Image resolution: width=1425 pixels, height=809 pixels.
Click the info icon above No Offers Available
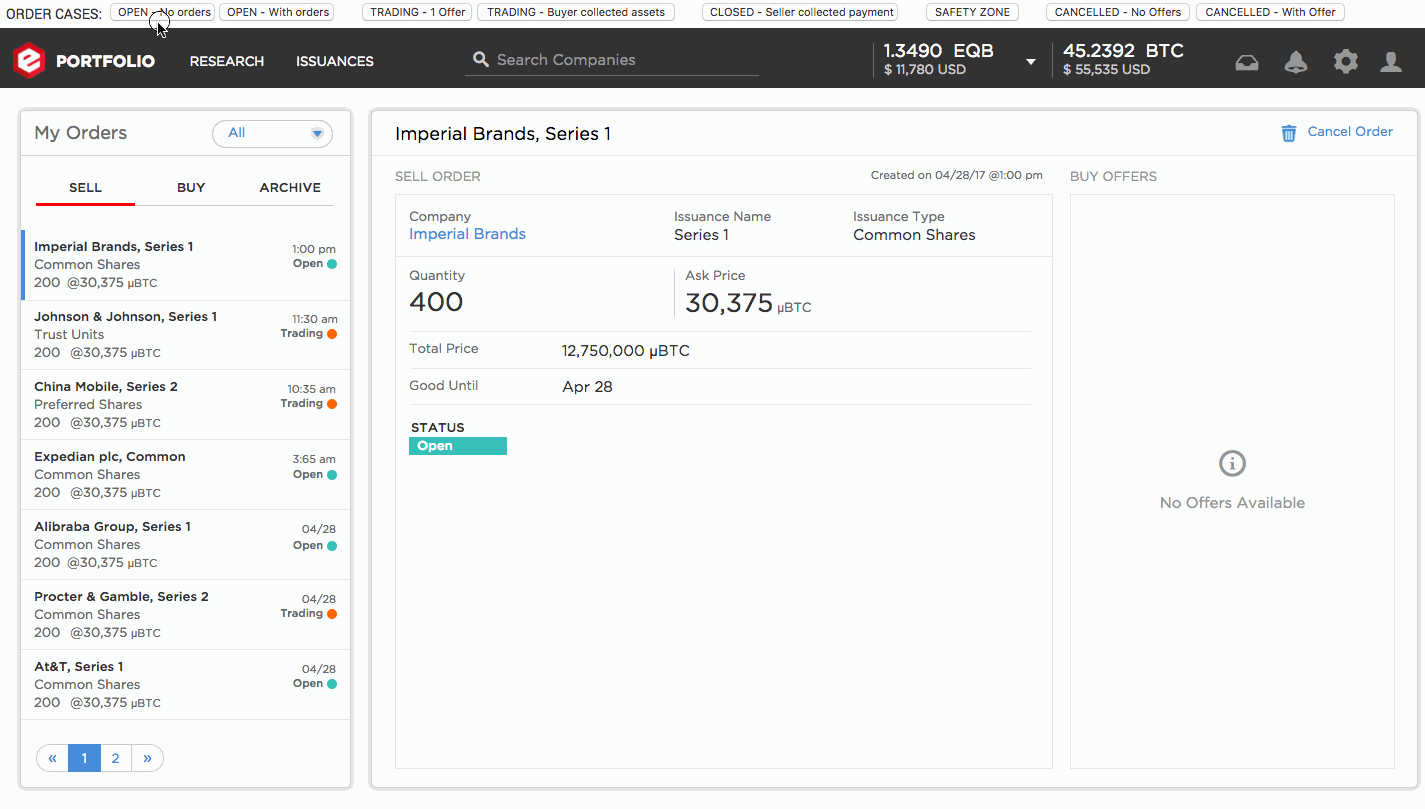1232,464
